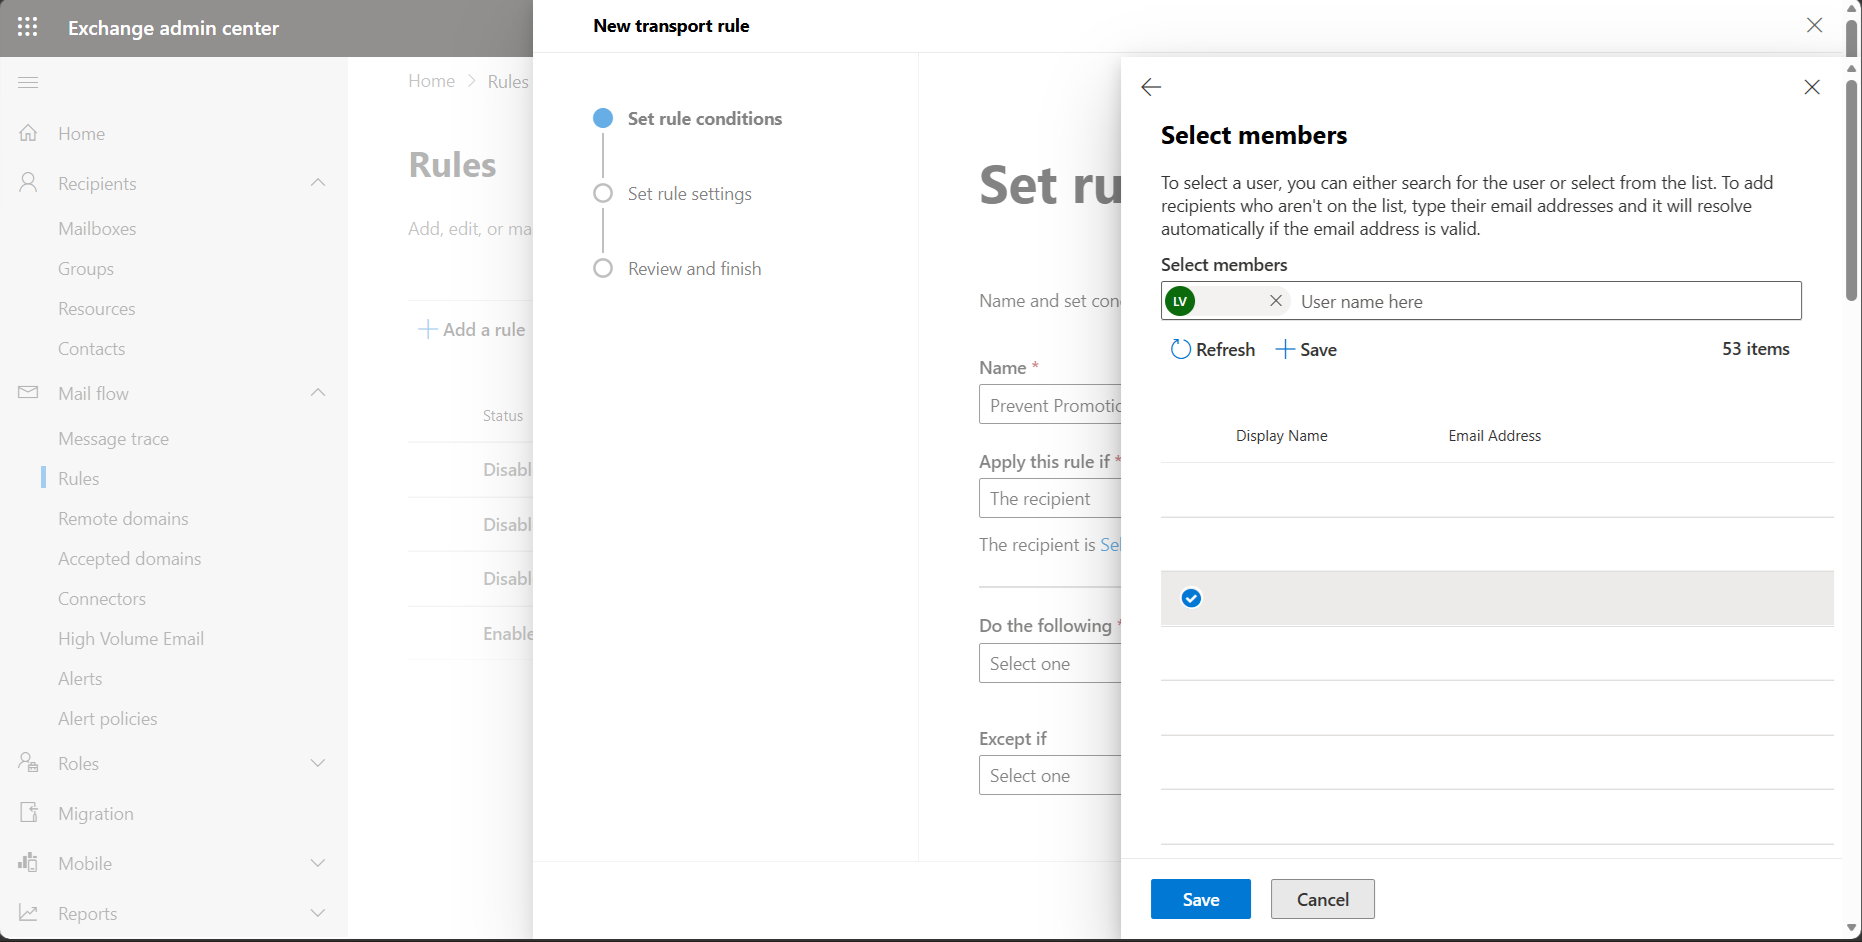
Task: Click the Migration icon in the sidebar
Action: (x=28, y=813)
